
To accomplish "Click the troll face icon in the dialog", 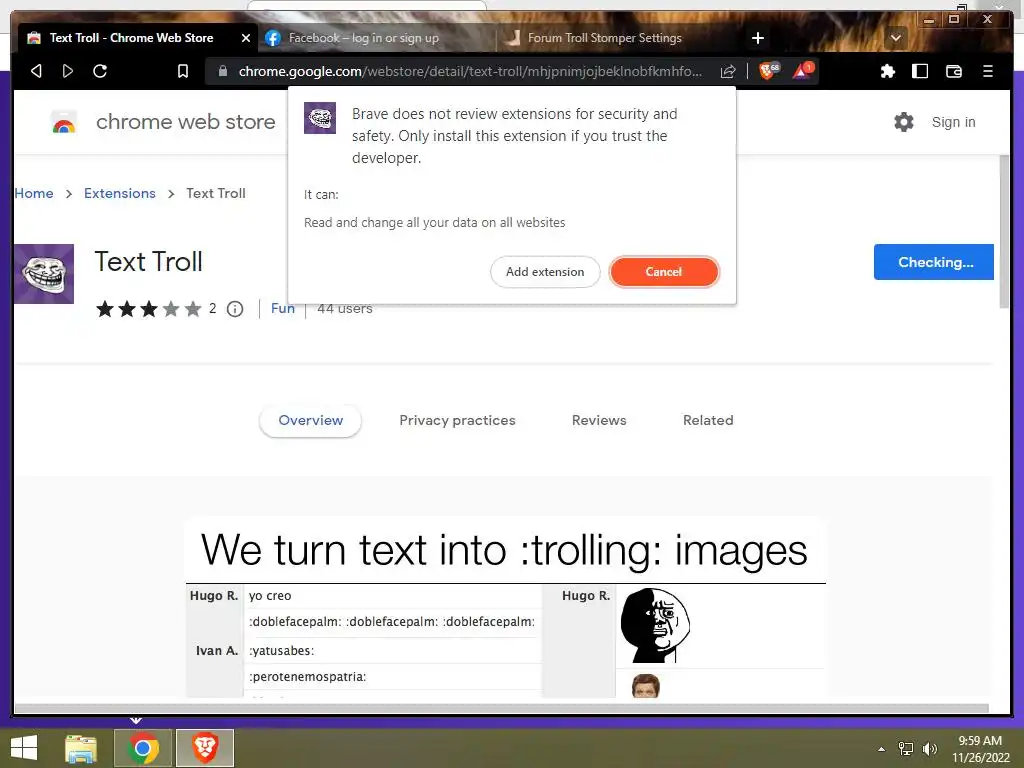I will tap(320, 118).
